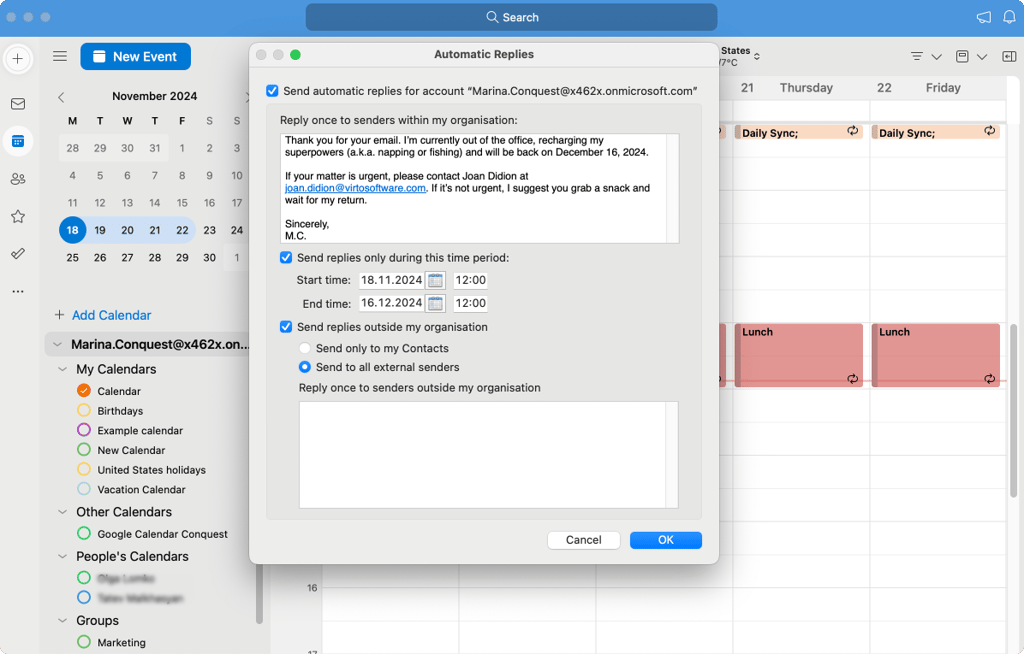
Task: Collapse the Other Calendars group
Action: 63,512
